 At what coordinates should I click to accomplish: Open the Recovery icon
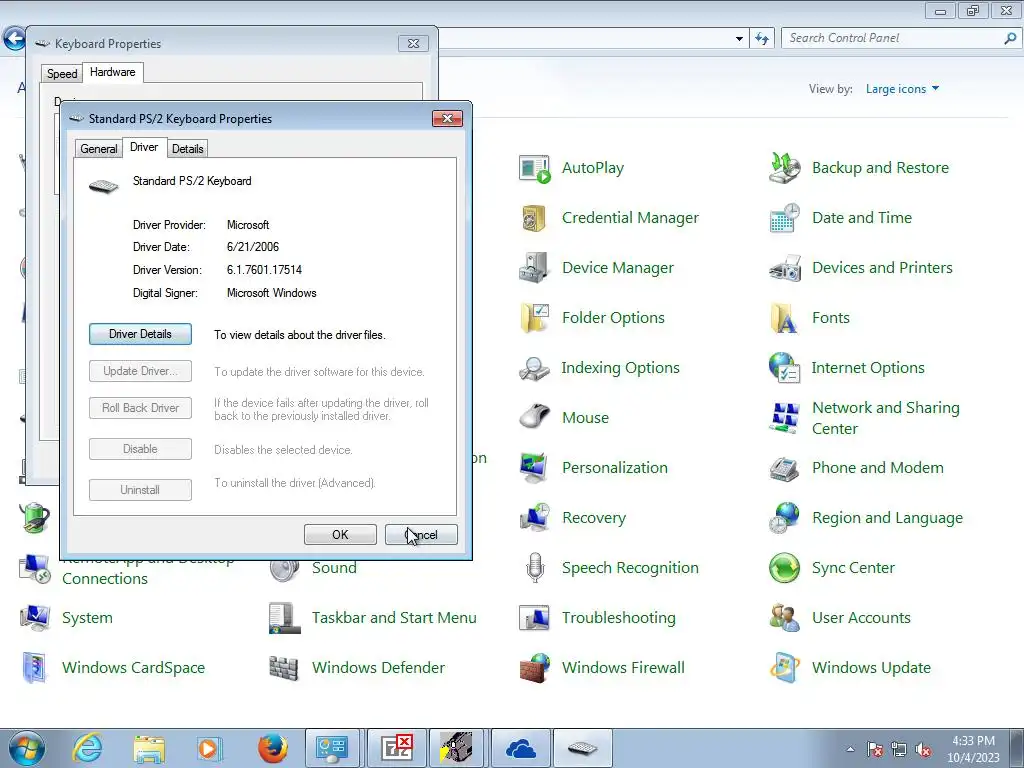tap(534, 518)
